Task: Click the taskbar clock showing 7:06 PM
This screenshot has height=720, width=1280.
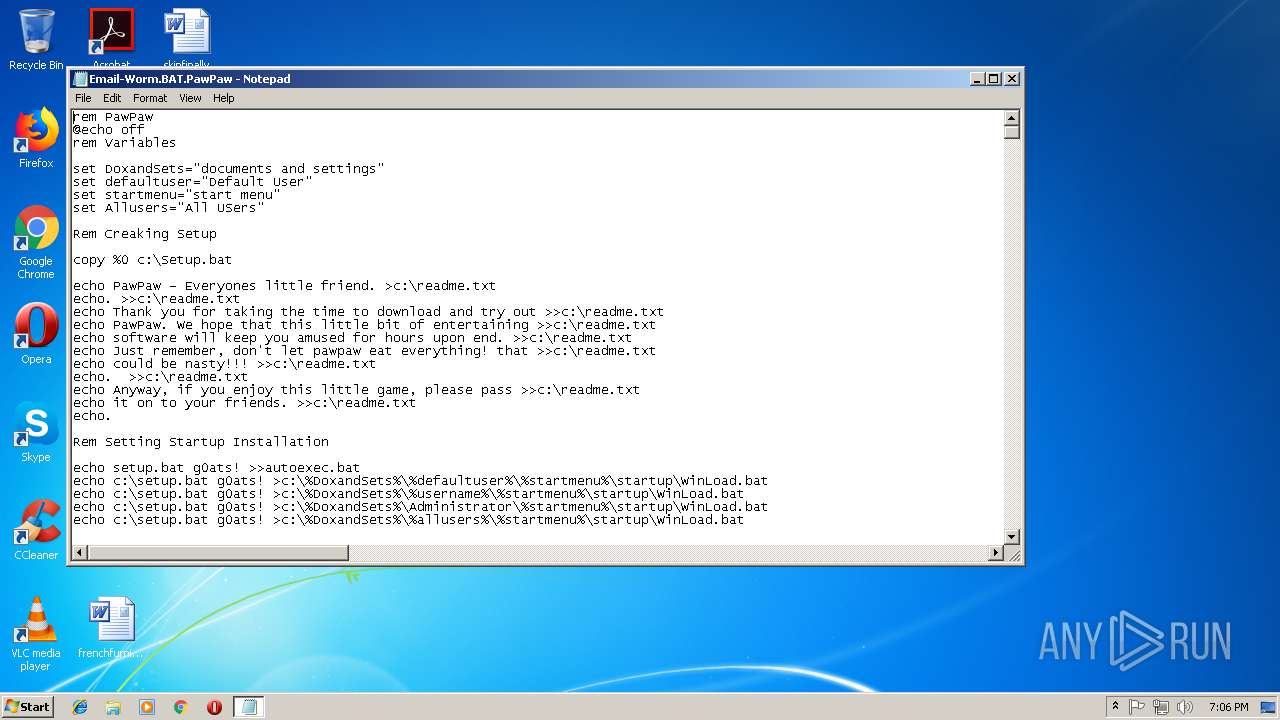Action: (1228, 707)
